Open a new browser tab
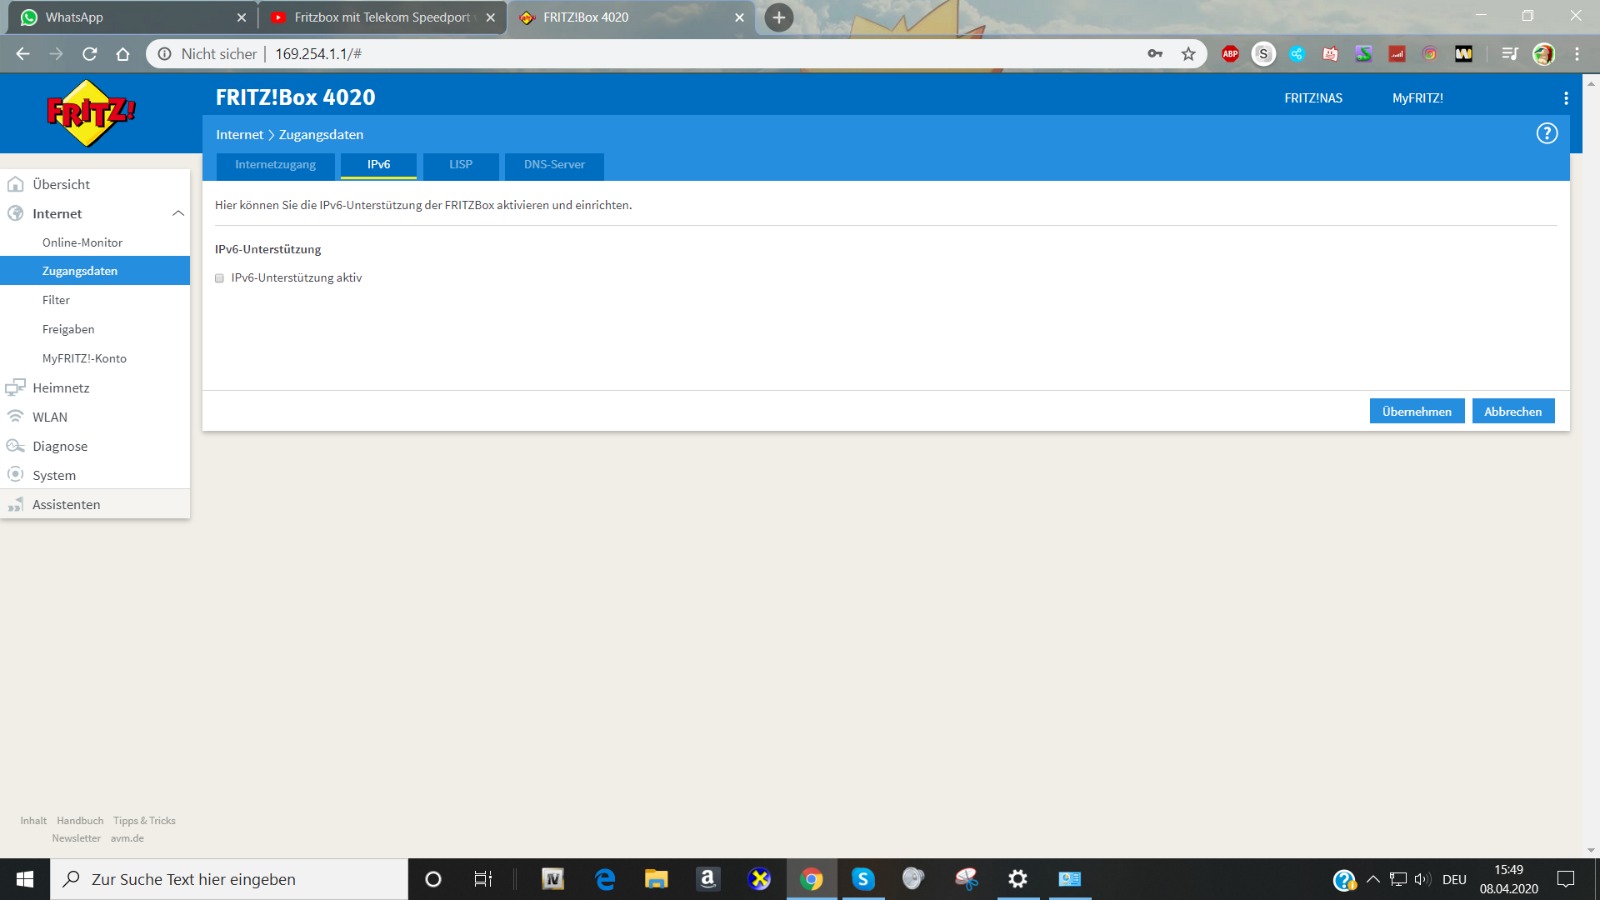Screen dimensions: 1600x900 click(779, 17)
